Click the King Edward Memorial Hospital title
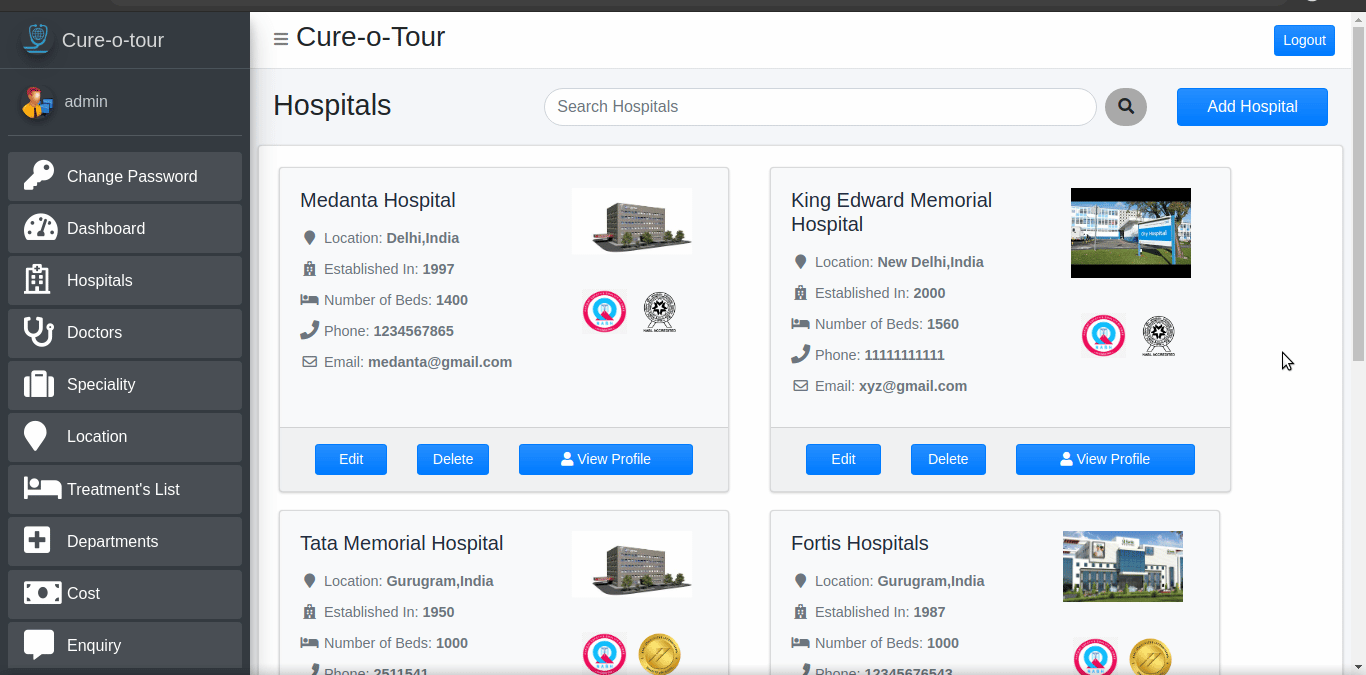This screenshot has height=675, width=1366. point(891,212)
